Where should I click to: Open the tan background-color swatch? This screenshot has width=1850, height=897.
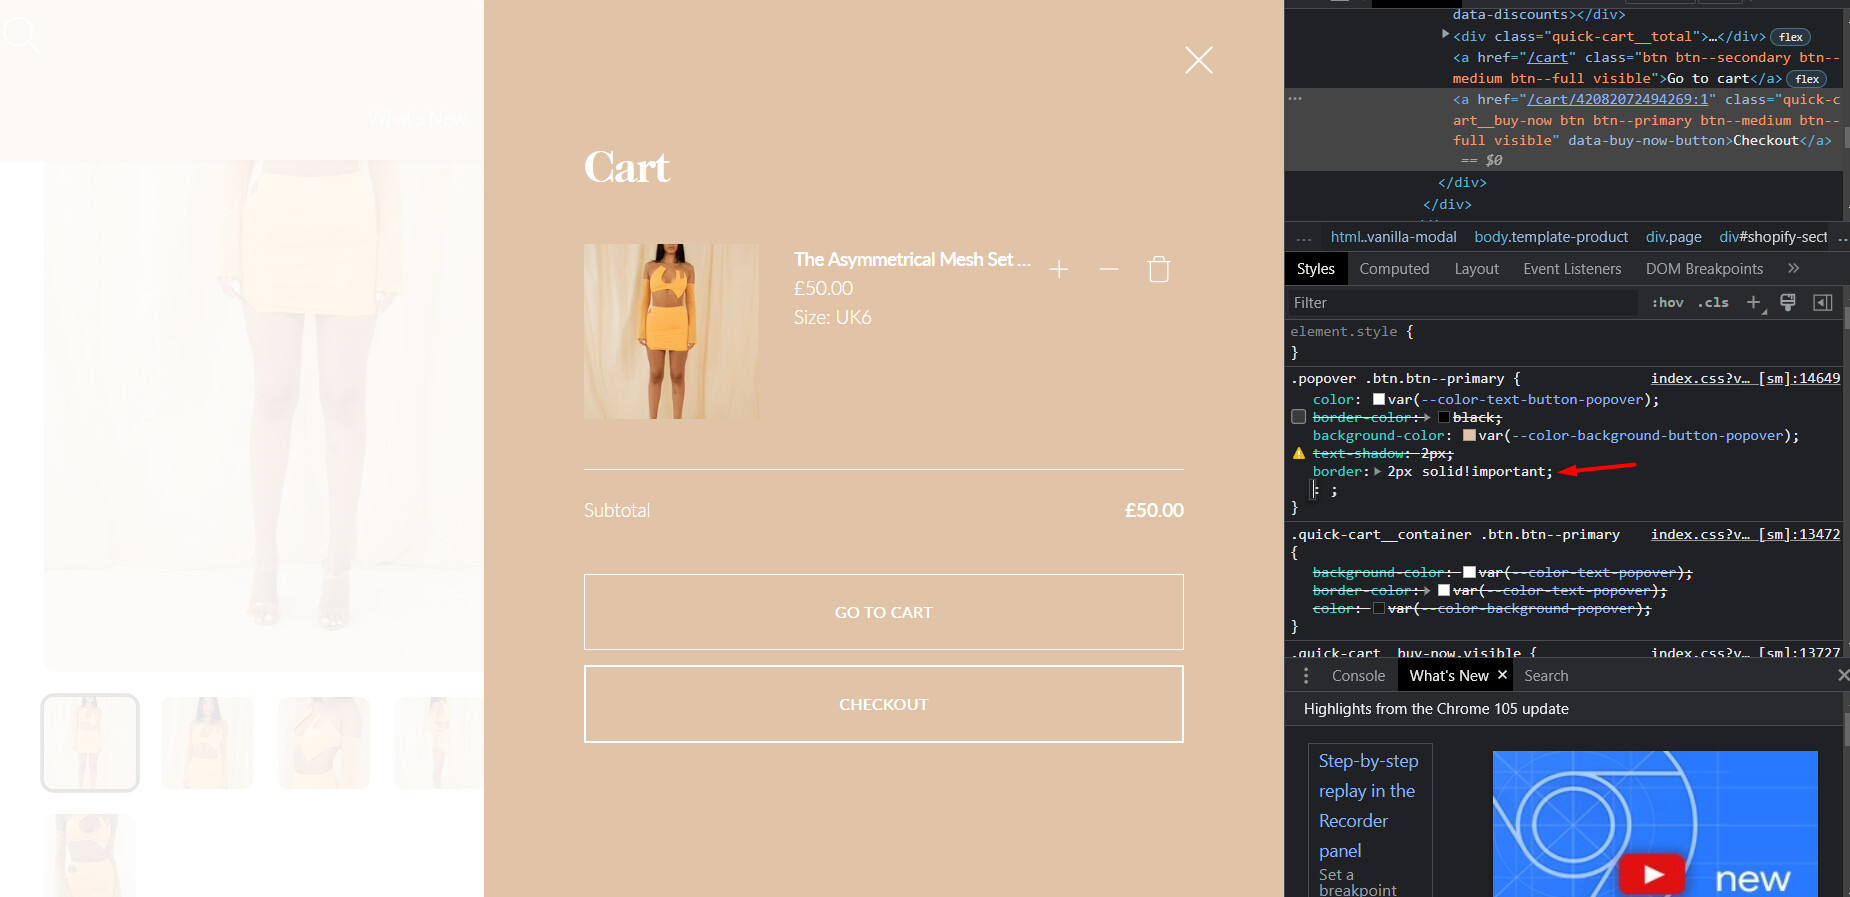coord(1469,435)
